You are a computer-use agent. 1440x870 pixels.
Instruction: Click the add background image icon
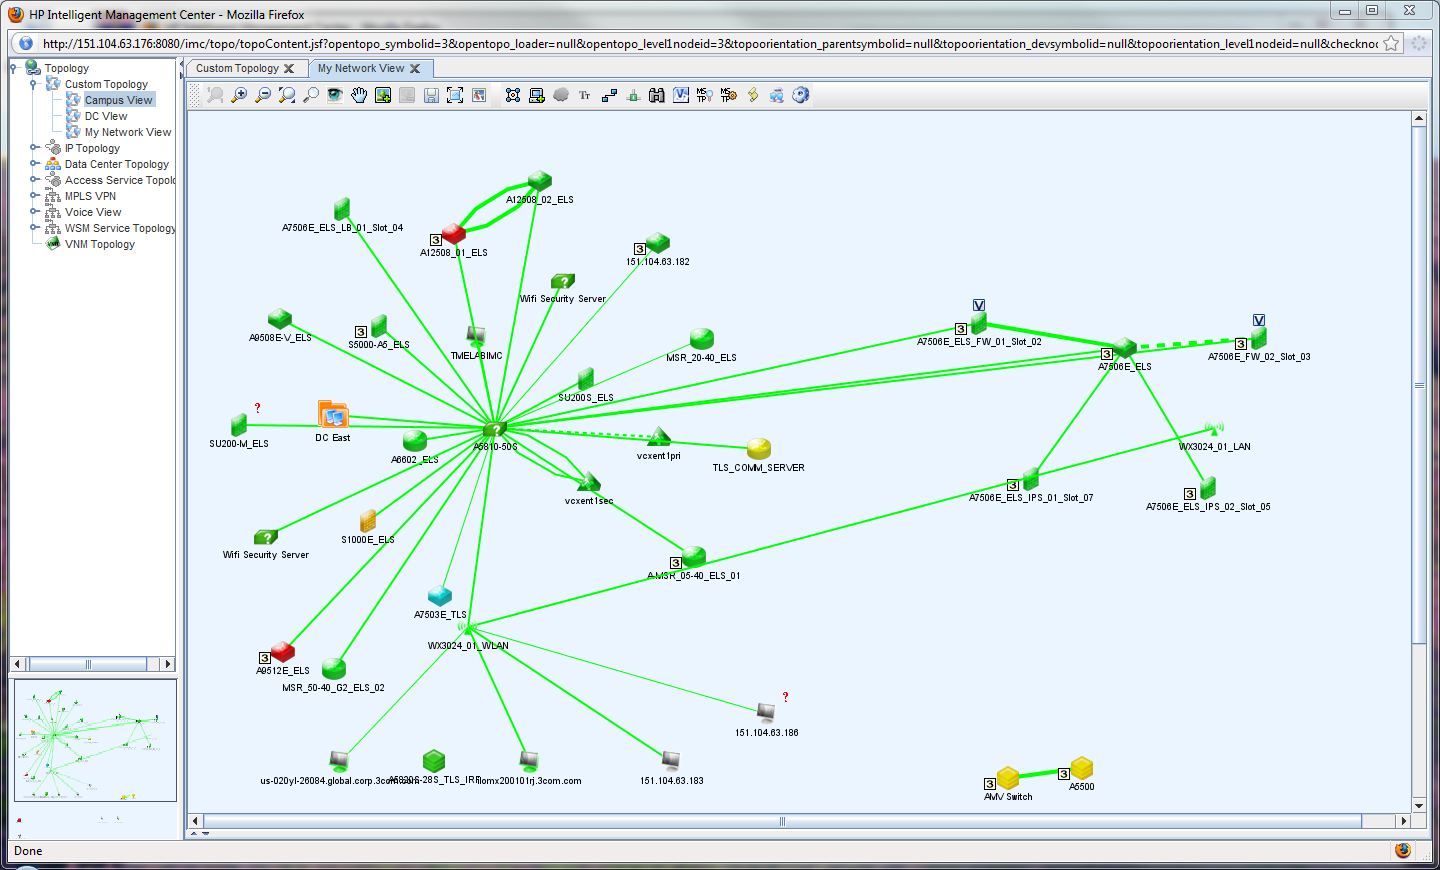pos(383,95)
